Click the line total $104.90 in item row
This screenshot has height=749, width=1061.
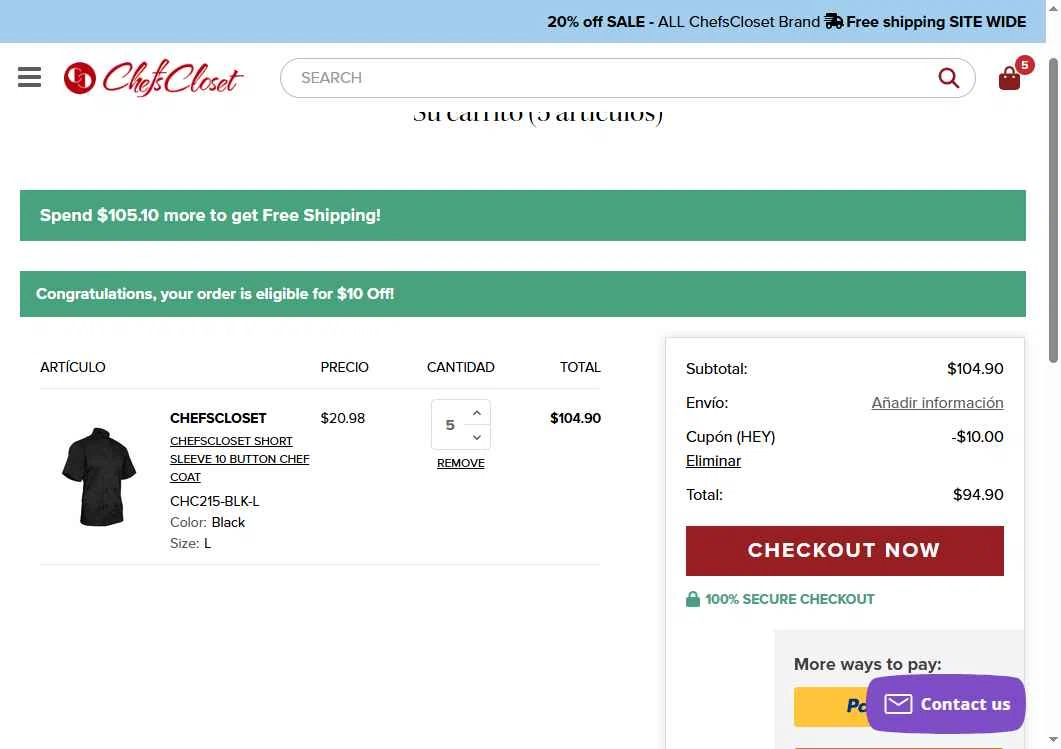(575, 418)
